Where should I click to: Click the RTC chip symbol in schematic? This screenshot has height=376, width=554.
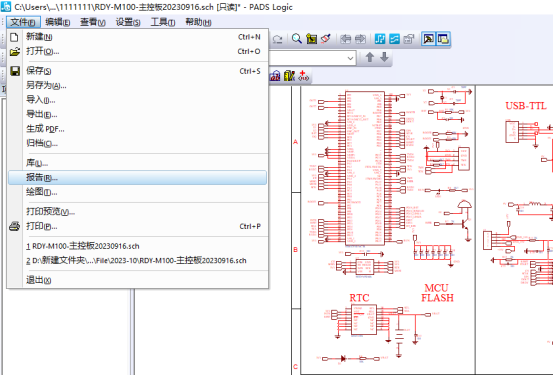364,319
